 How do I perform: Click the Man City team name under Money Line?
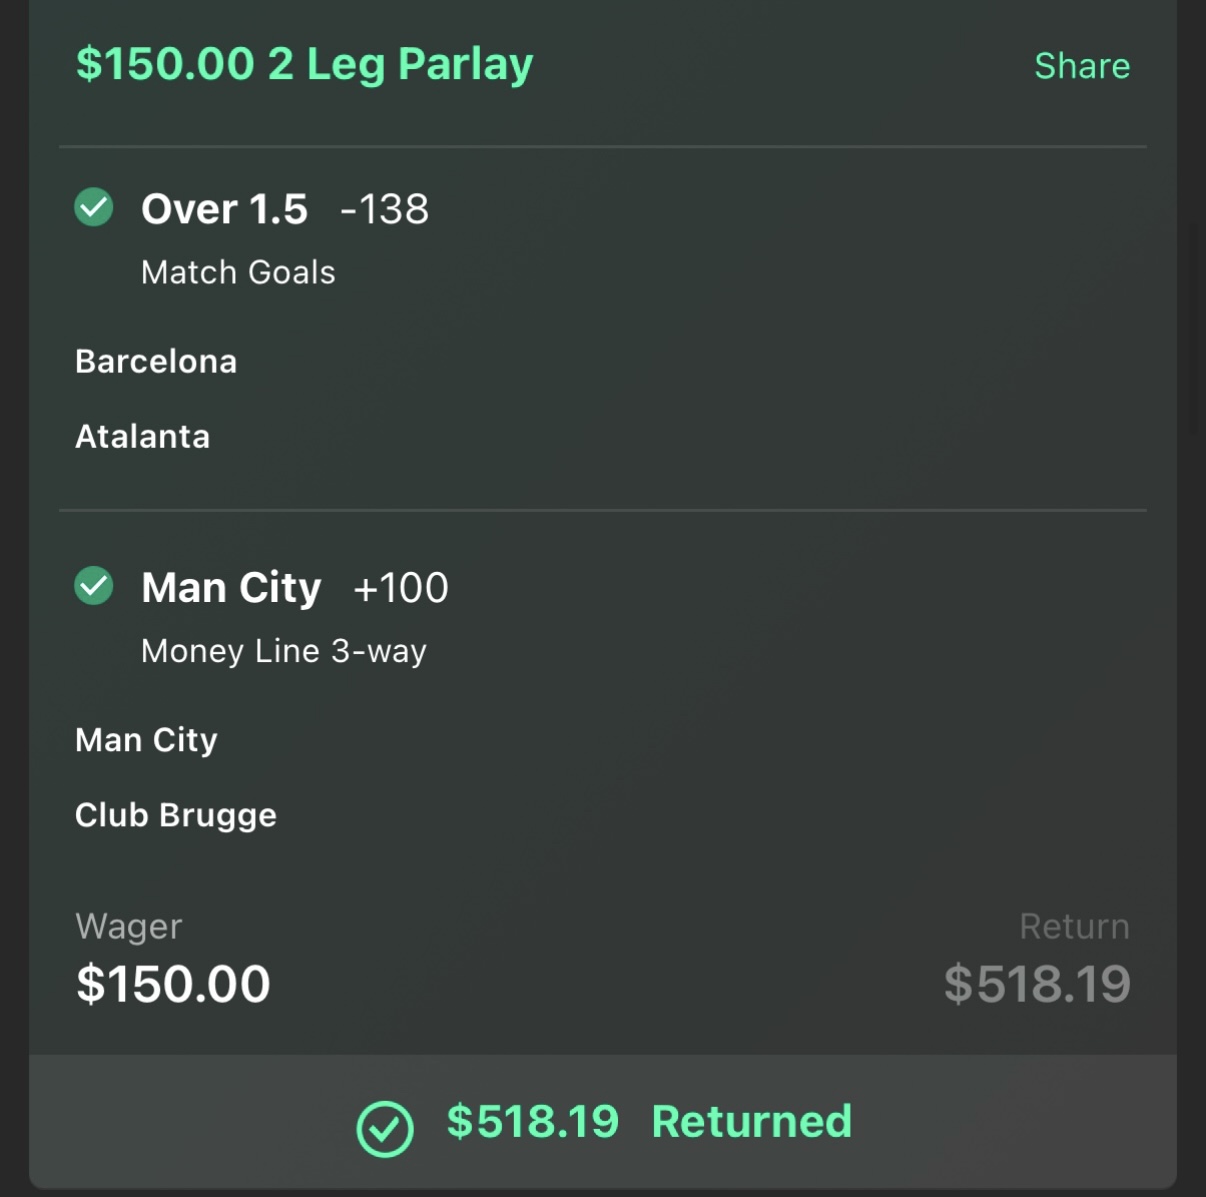pyautogui.click(x=146, y=740)
